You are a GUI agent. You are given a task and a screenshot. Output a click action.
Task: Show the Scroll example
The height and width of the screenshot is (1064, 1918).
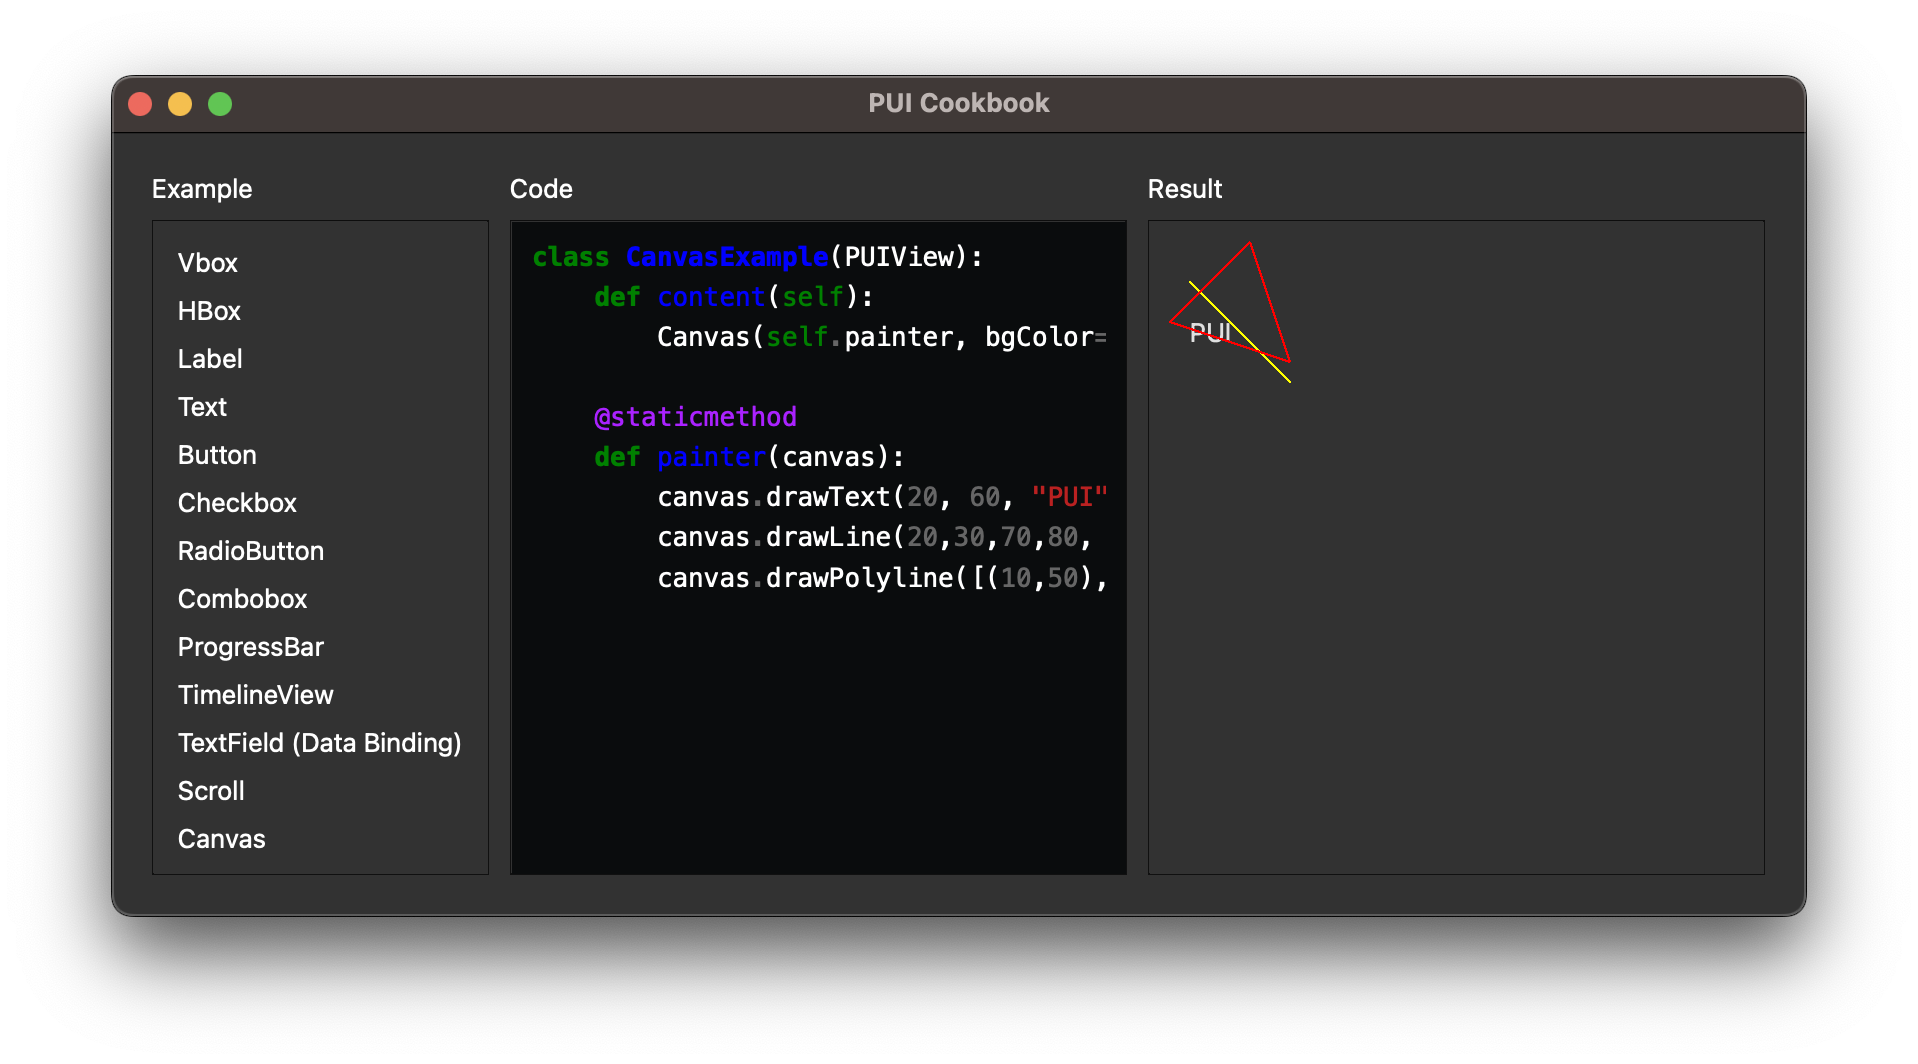coord(211,791)
